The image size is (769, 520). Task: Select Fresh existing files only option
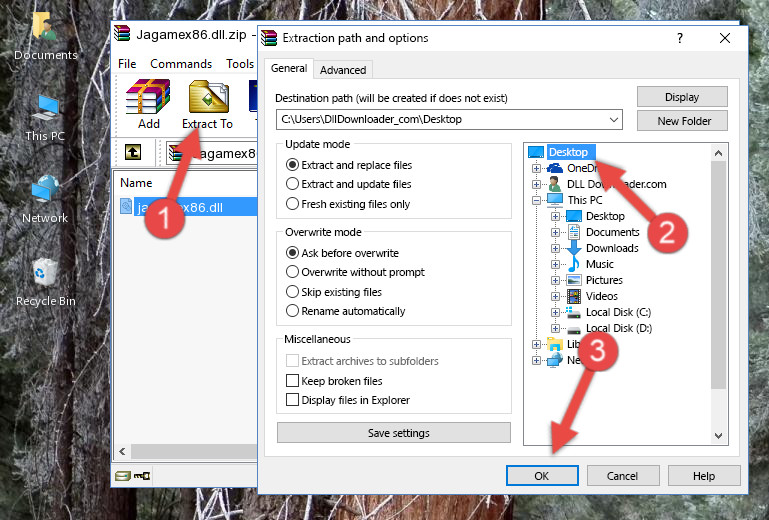292,204
